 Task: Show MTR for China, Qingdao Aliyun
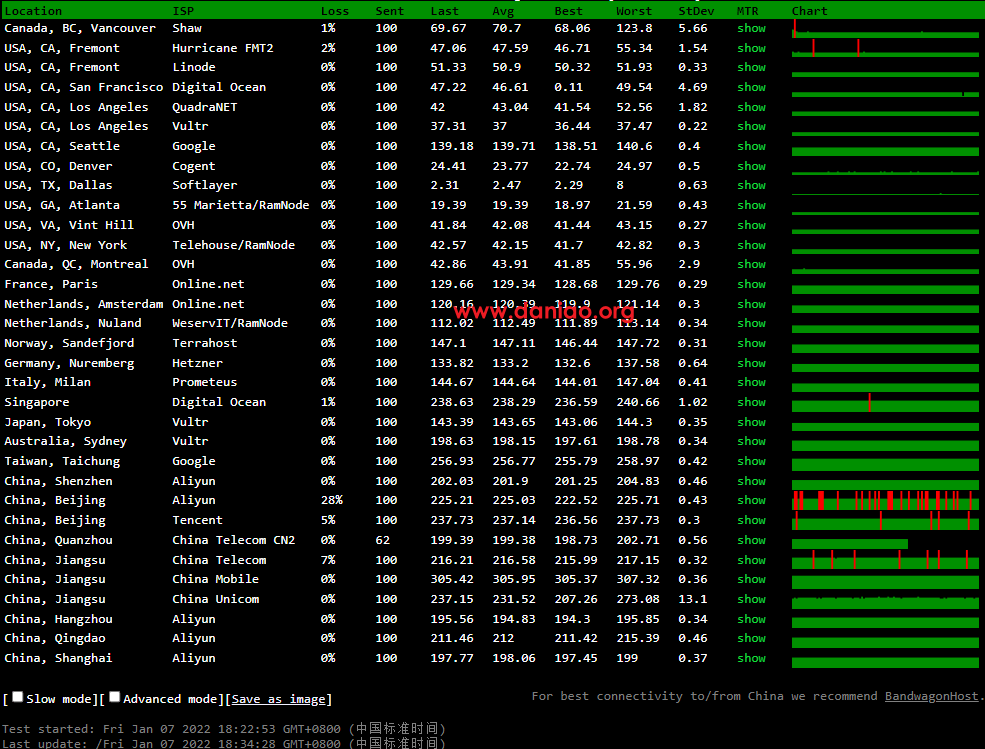tap(751, 638)
